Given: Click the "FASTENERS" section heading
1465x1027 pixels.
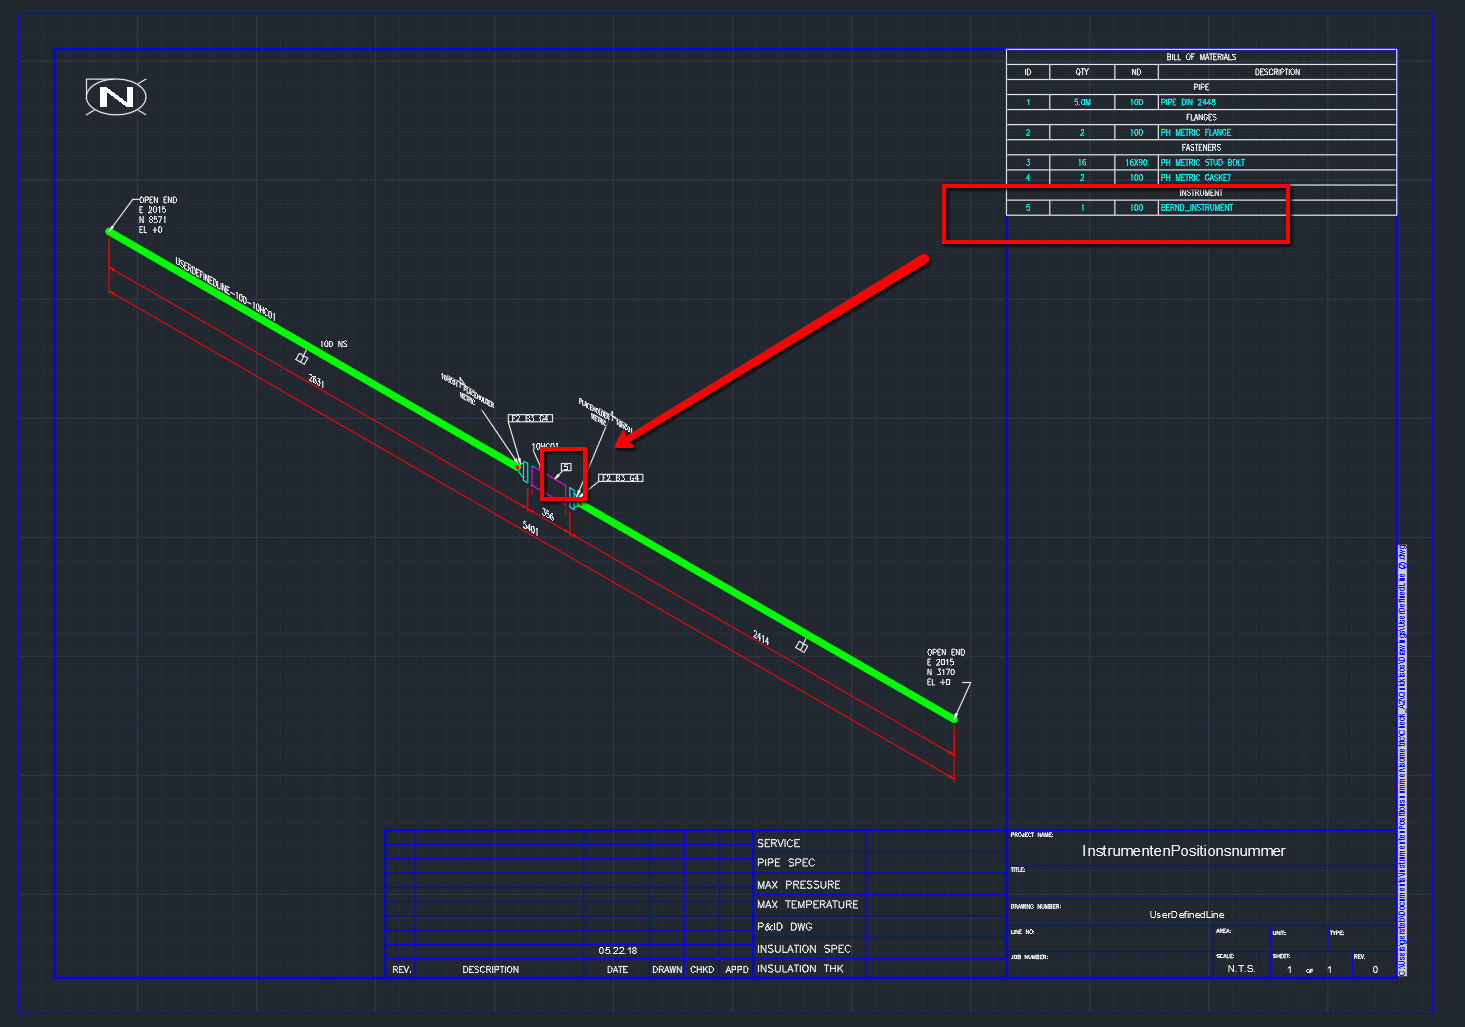Looking at the screenshot, I should [1201, 147].
